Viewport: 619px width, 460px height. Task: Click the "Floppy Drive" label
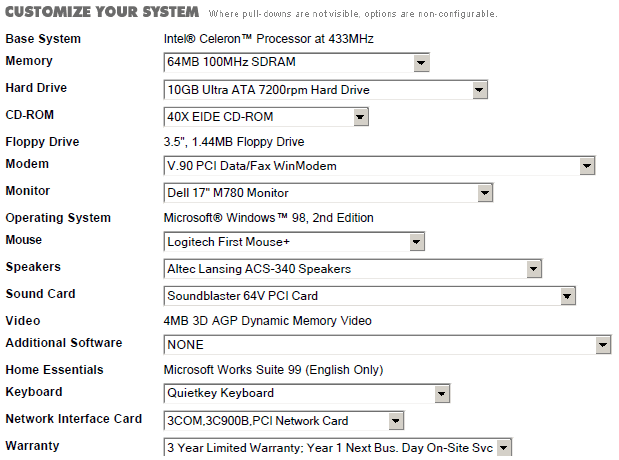[x=42, y=142]
